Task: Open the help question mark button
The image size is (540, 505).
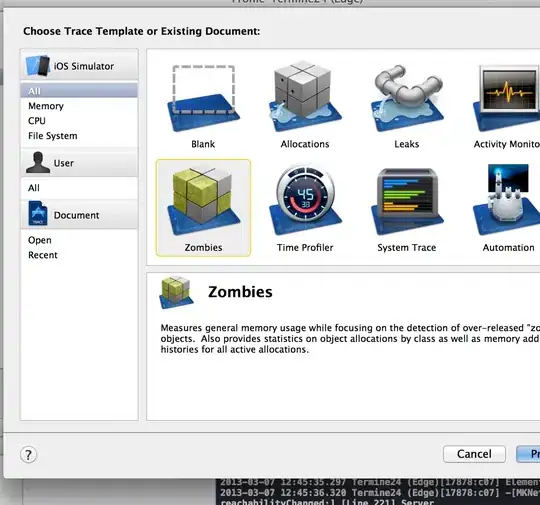Action: point(29,454)
